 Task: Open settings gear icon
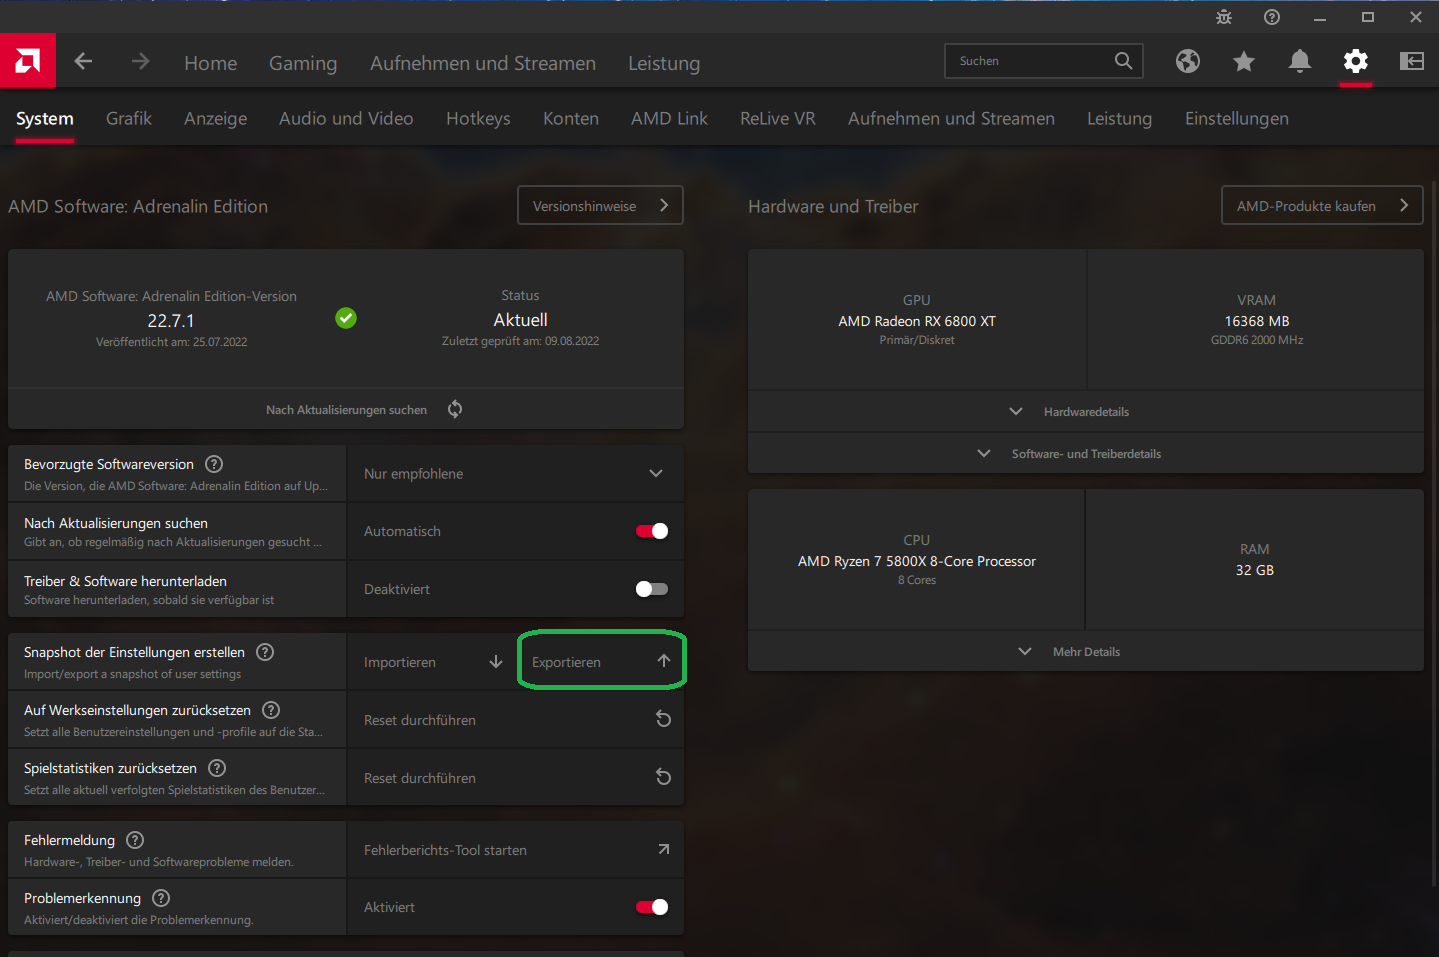pyautogui.click(x=1356, y=61)
